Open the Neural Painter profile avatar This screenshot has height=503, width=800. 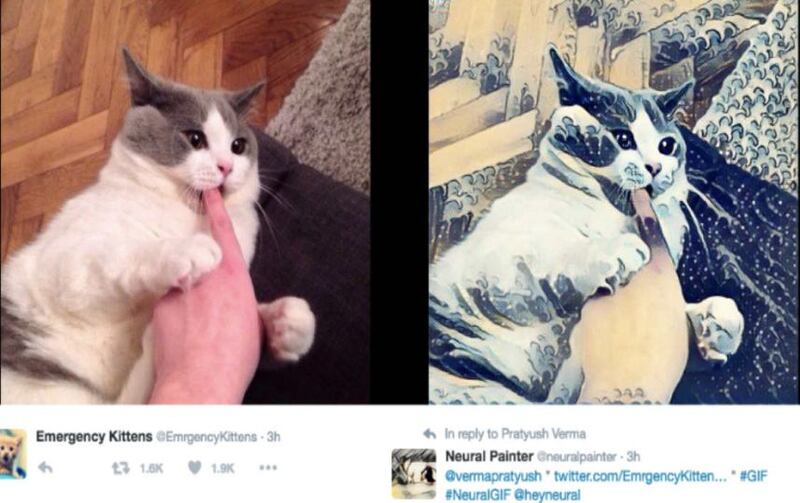click(x=414, y=473)
